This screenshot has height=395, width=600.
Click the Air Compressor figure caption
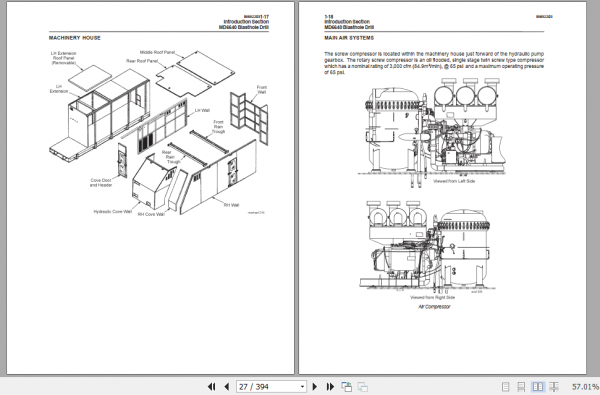[x=434, y=307]
